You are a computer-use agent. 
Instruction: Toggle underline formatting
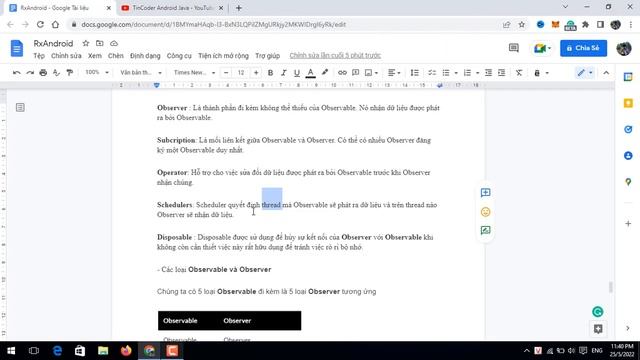click(x=297, y=73)
